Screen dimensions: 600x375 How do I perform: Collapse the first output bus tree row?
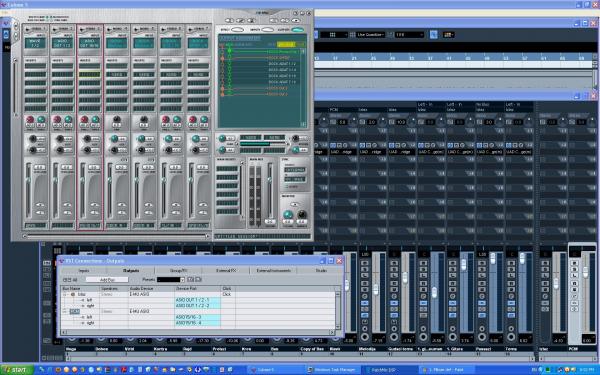[x=65, y=294]
